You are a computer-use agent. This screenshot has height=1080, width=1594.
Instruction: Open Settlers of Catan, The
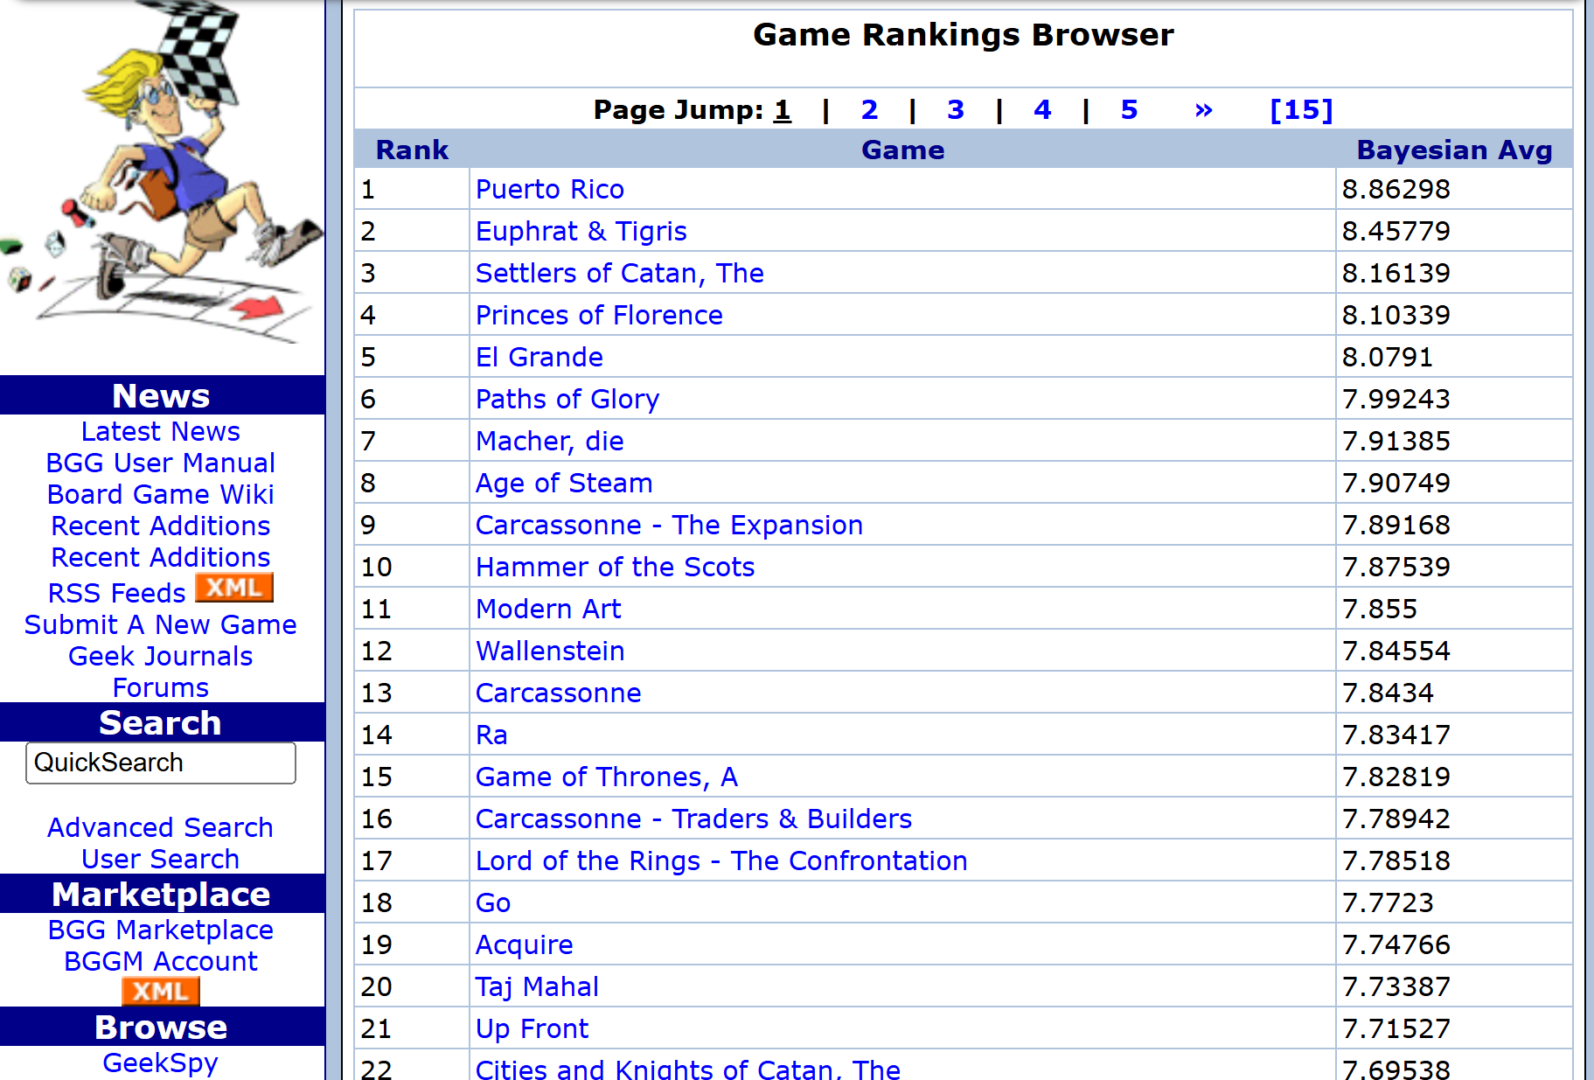pyautogui.click(x=620, y=273)
